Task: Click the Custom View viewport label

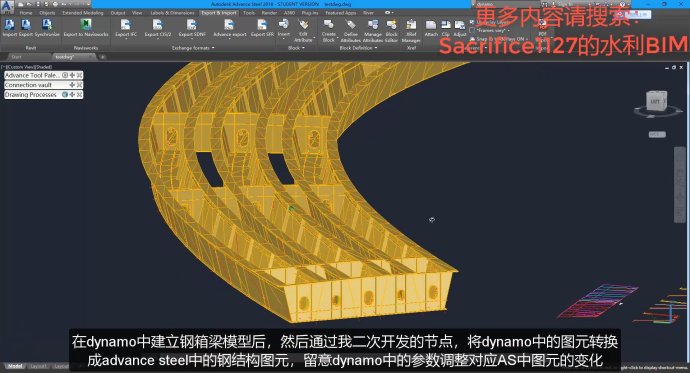Action: click(x=20, y=67)
